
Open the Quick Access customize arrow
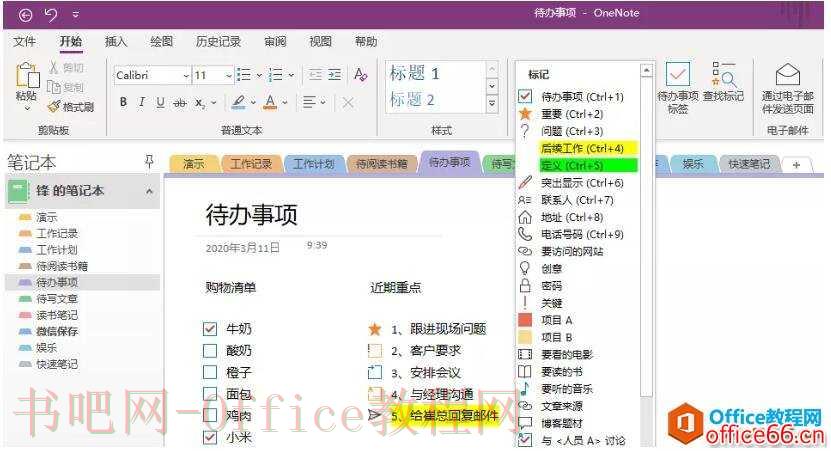(76, 15)
